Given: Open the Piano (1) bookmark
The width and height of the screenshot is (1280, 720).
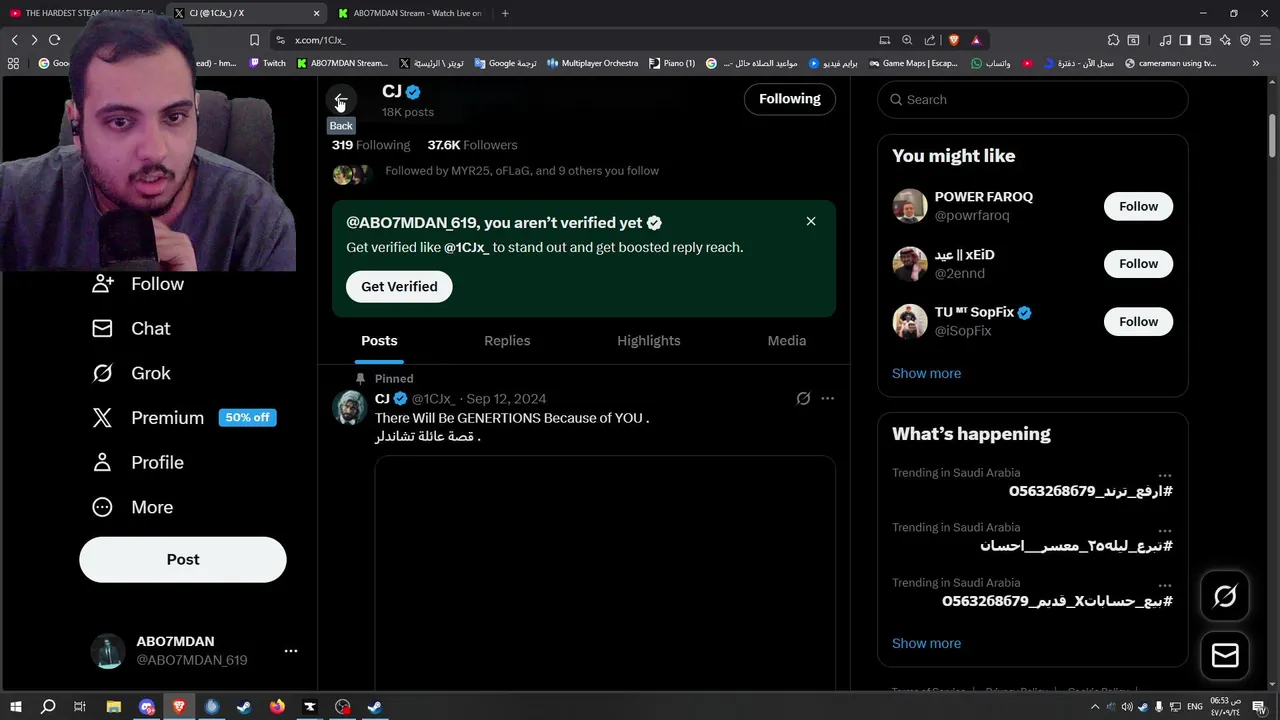Looking at the screenshot, I should (x=672, y=63).
